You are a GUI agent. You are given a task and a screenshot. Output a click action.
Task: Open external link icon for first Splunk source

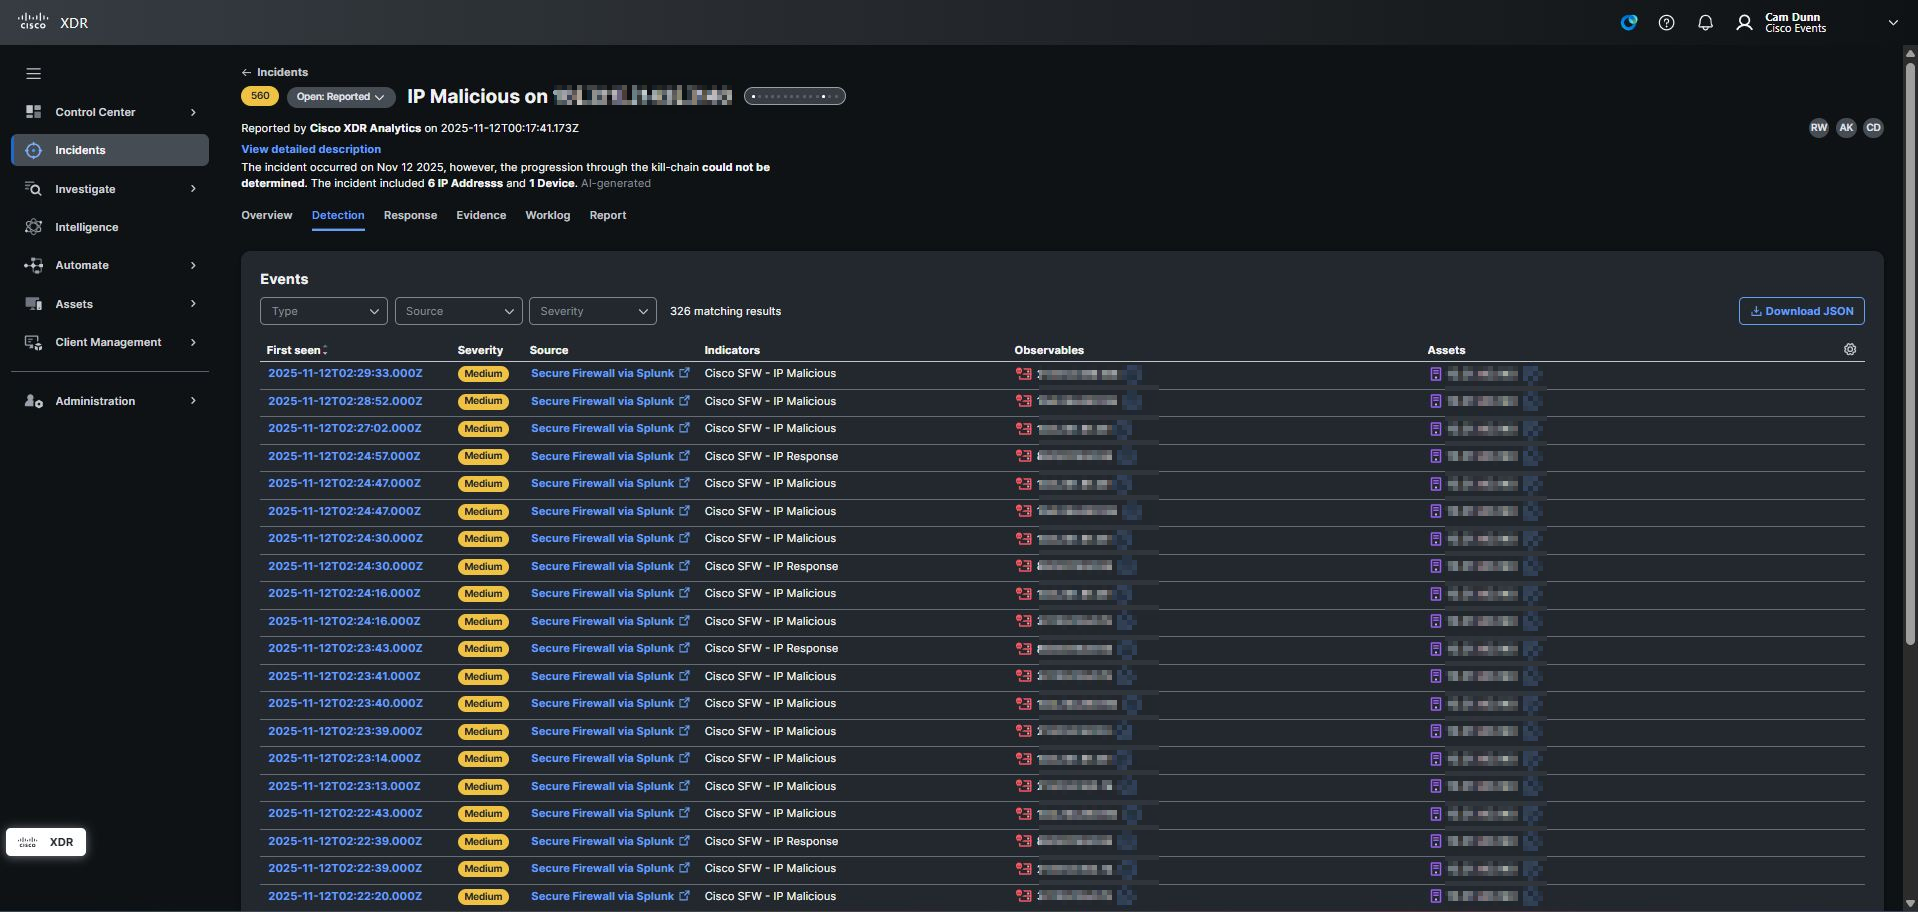684,374
